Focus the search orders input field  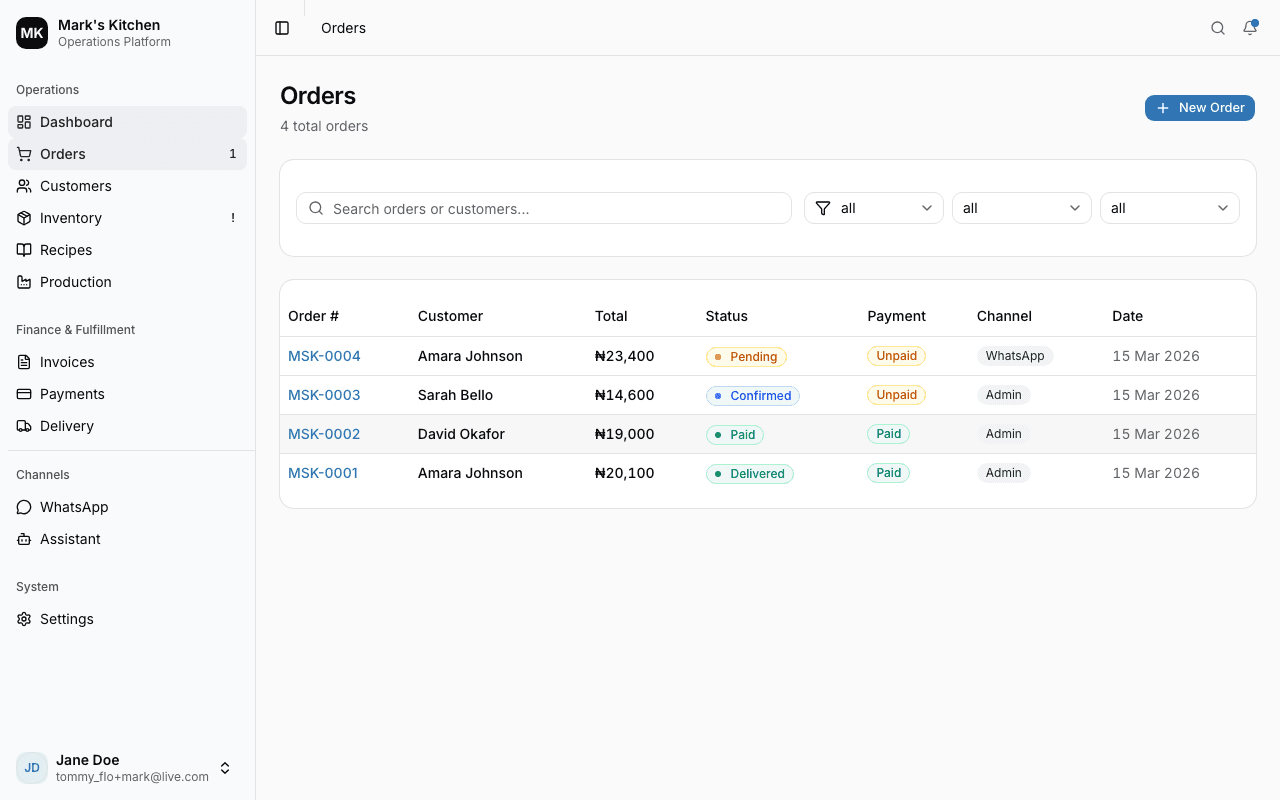tap(544, 208)
